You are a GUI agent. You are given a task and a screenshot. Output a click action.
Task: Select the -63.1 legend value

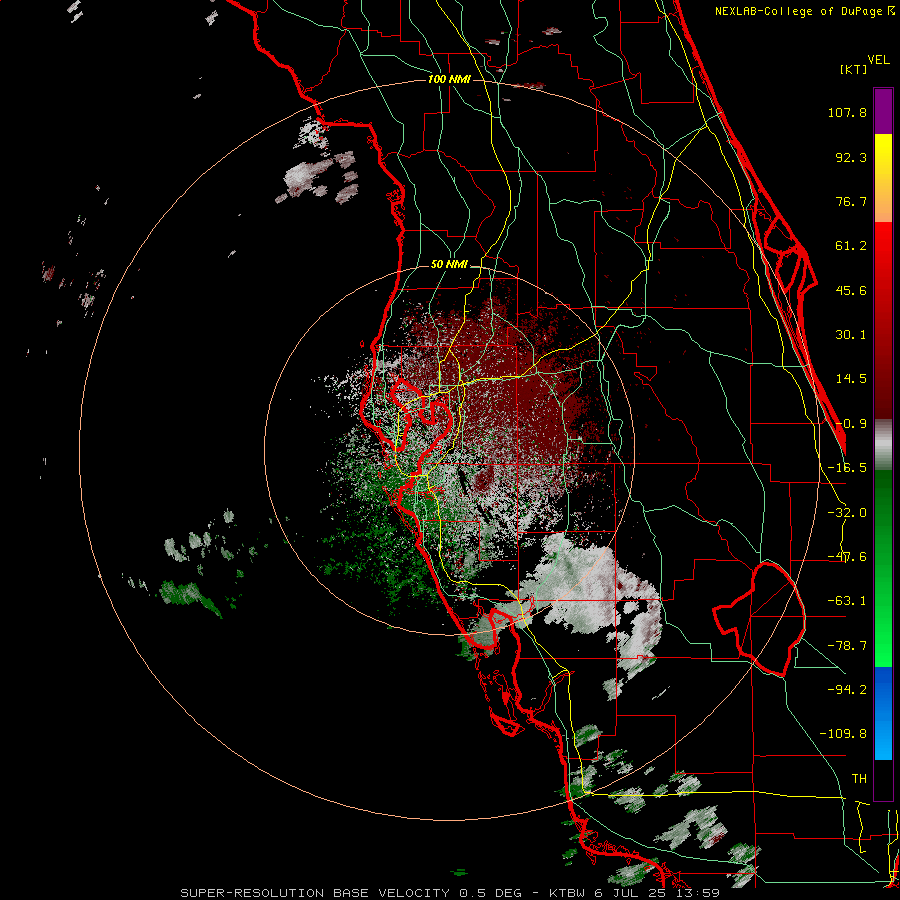[847, 601]
